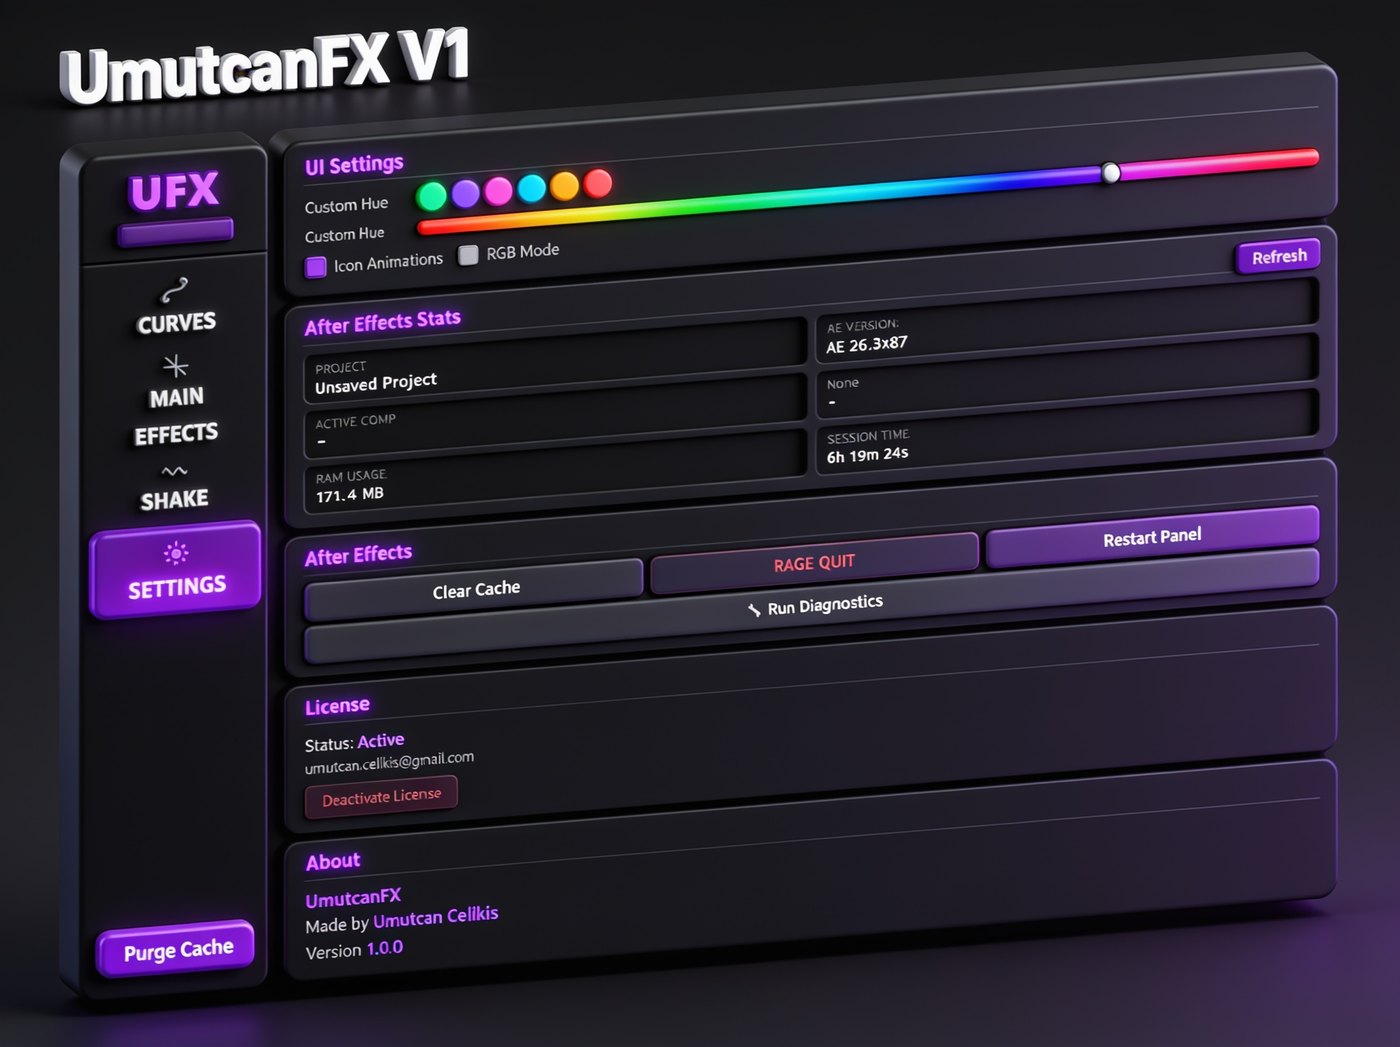Click the version number 1.0.0

[x=385, y=948]
